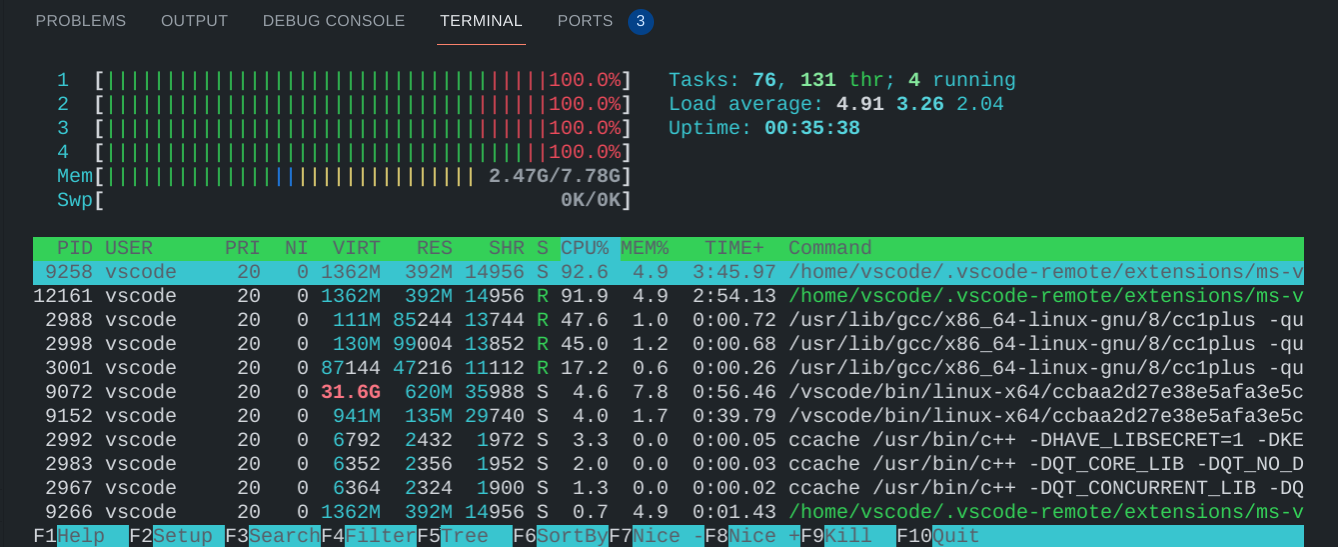Sort by the CPU% column header
The width and height of the screenshot is (1338, 547).
pyautogui.click(x=585, y=248)
